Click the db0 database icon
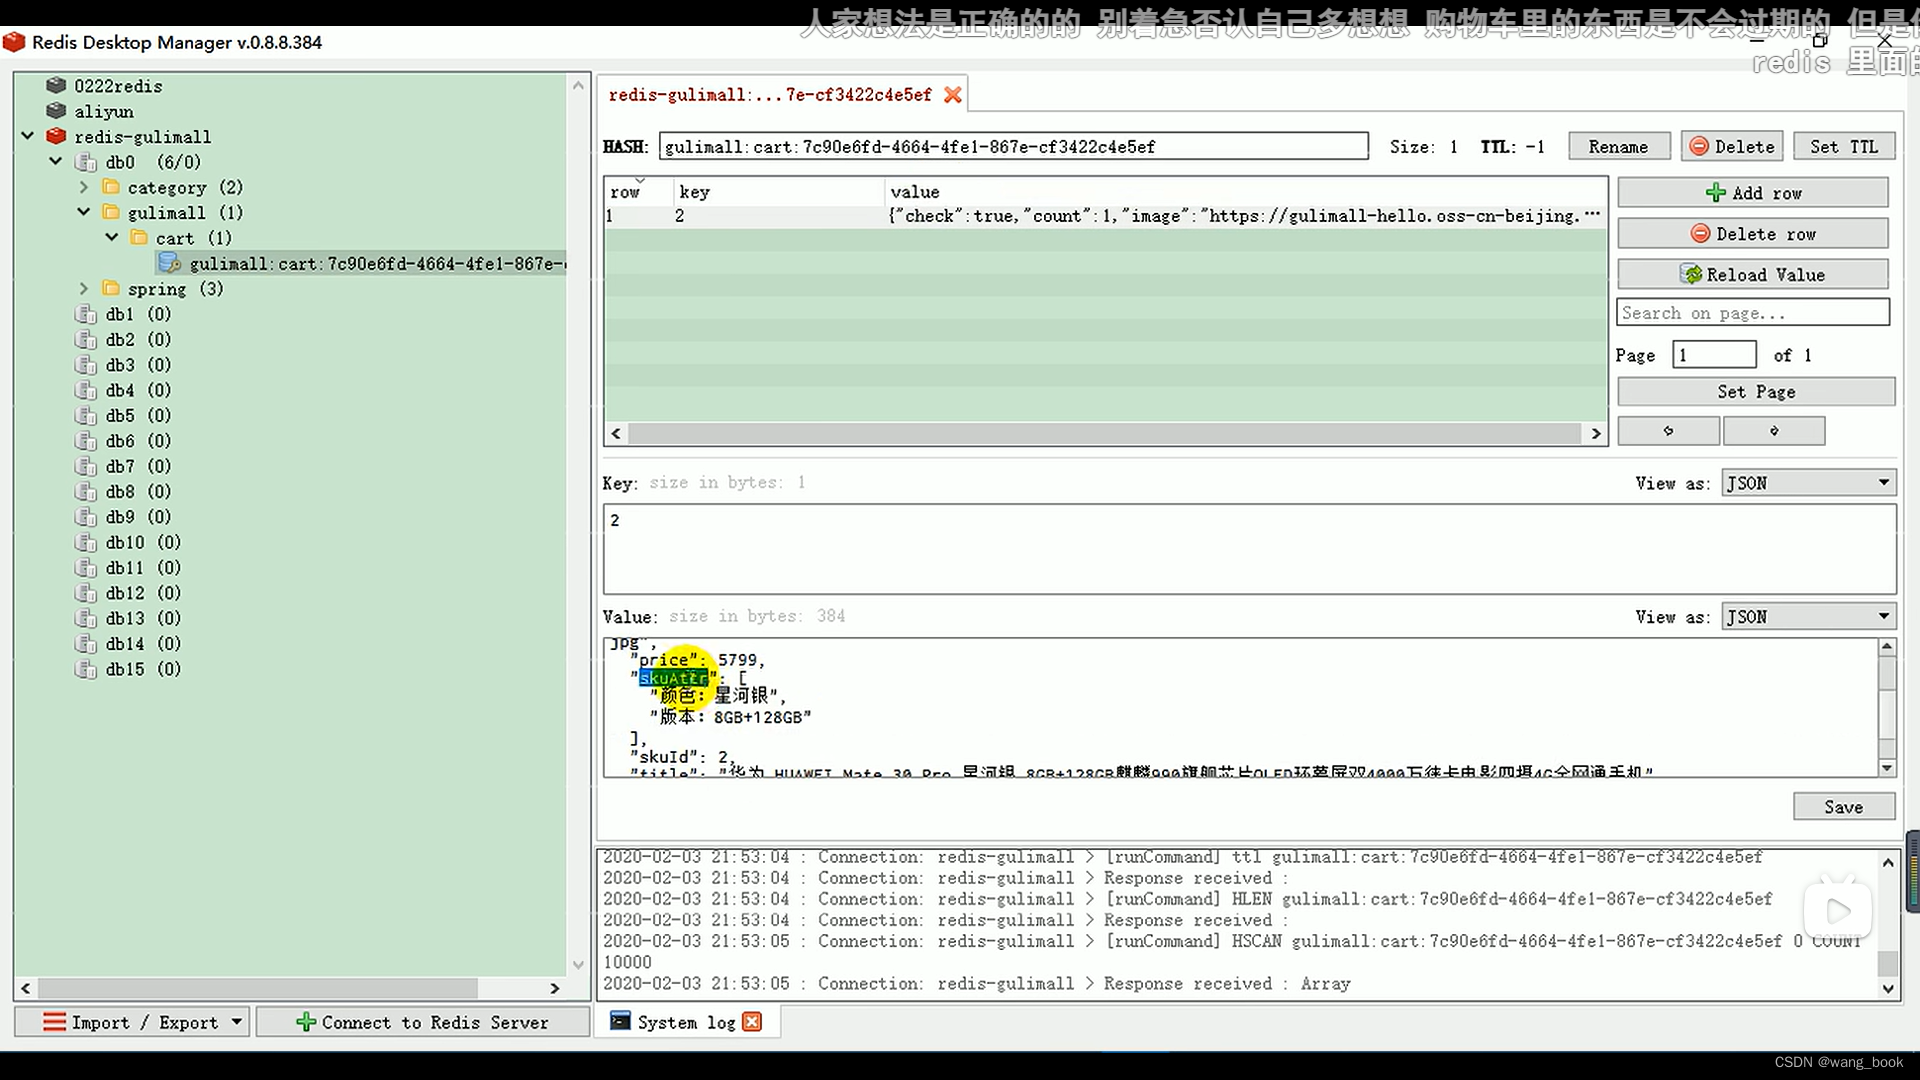Viewport: 1920px width, 1080px height. coord(86,162)
